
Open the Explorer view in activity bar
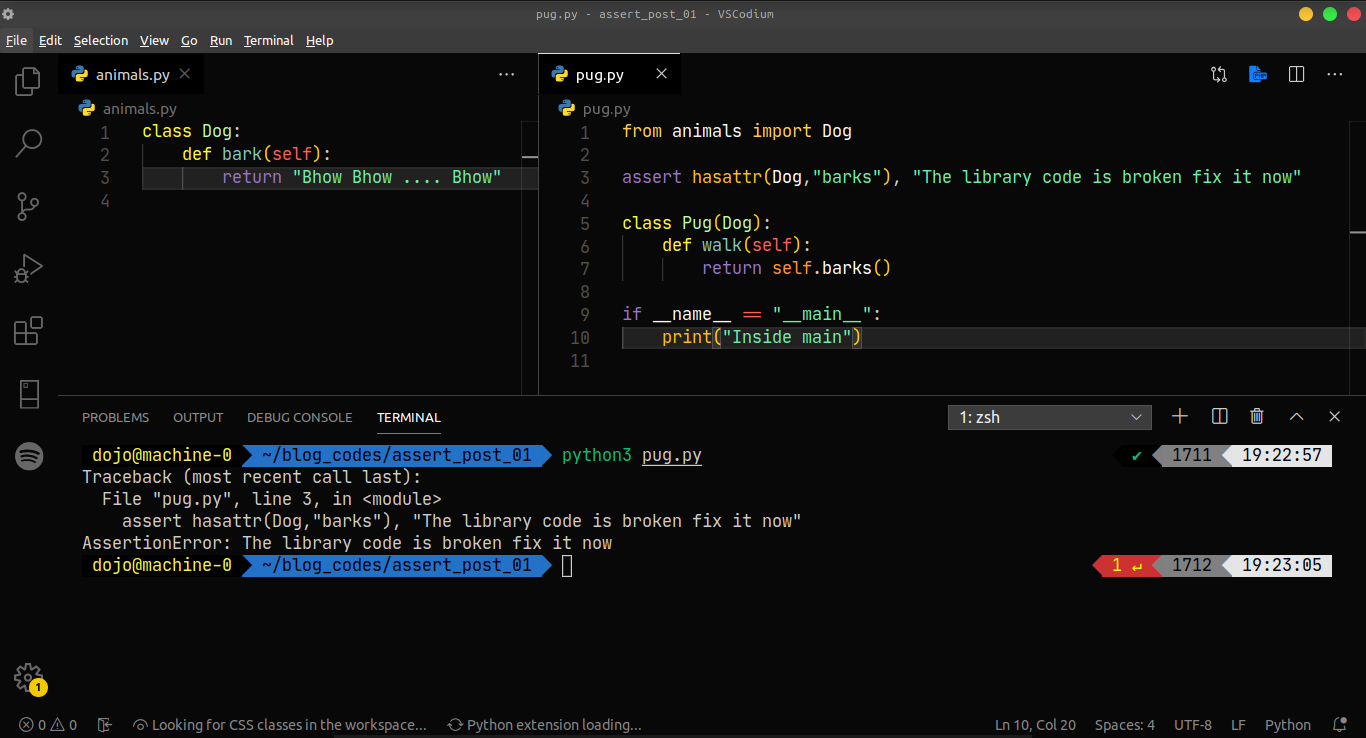coord(28,81)
